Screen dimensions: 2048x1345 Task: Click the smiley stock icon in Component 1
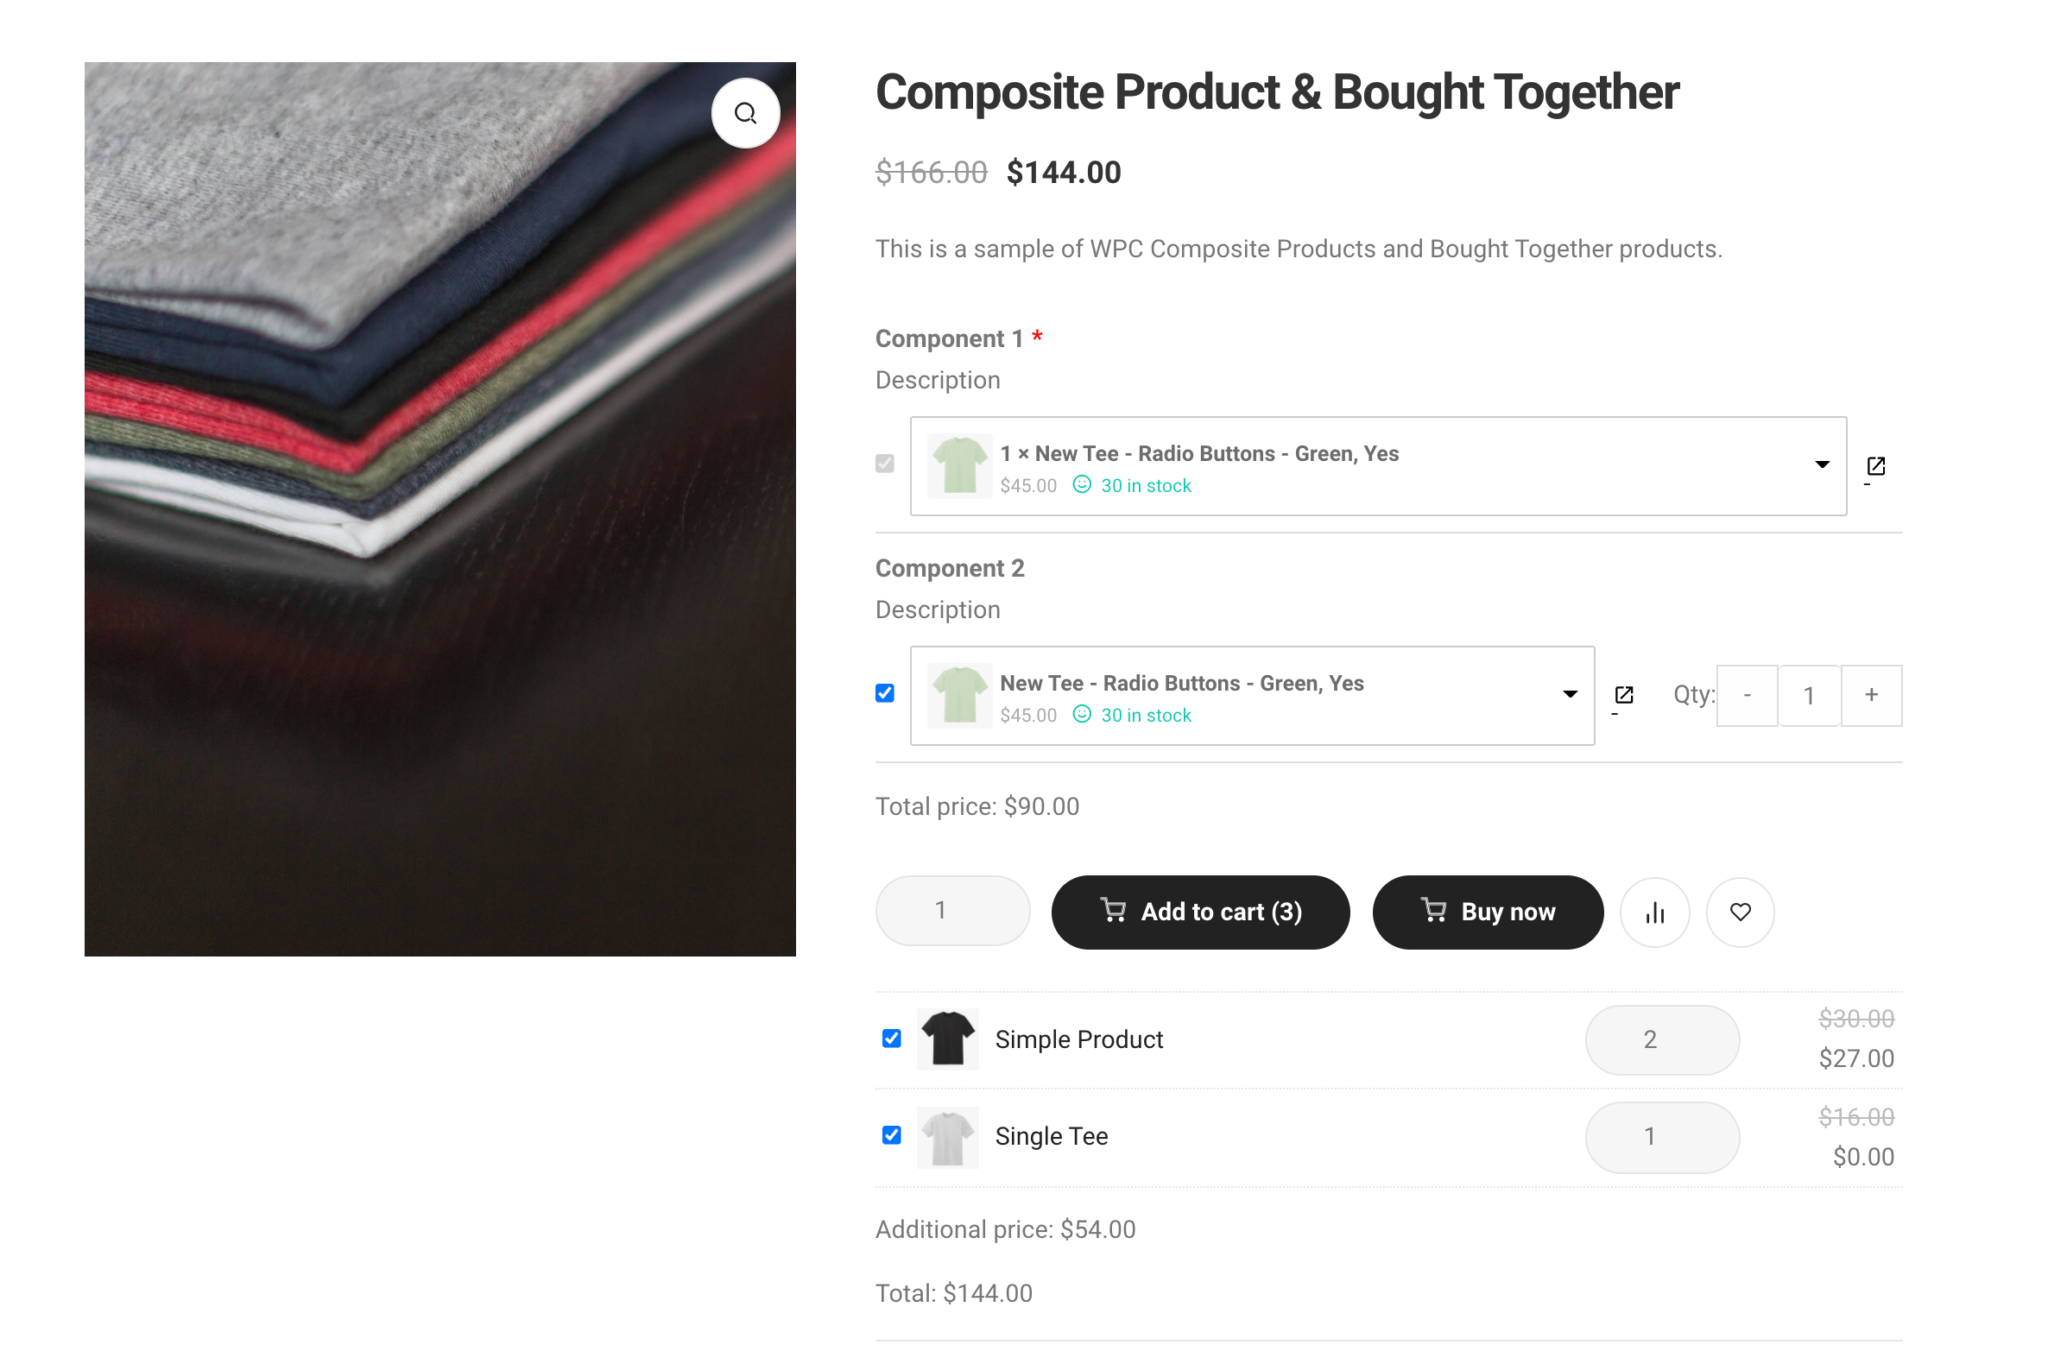point(1081,485)
